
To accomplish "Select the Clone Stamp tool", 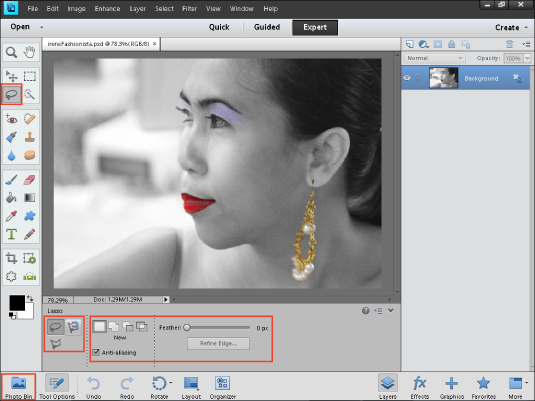I will click(x=30, y=138).
